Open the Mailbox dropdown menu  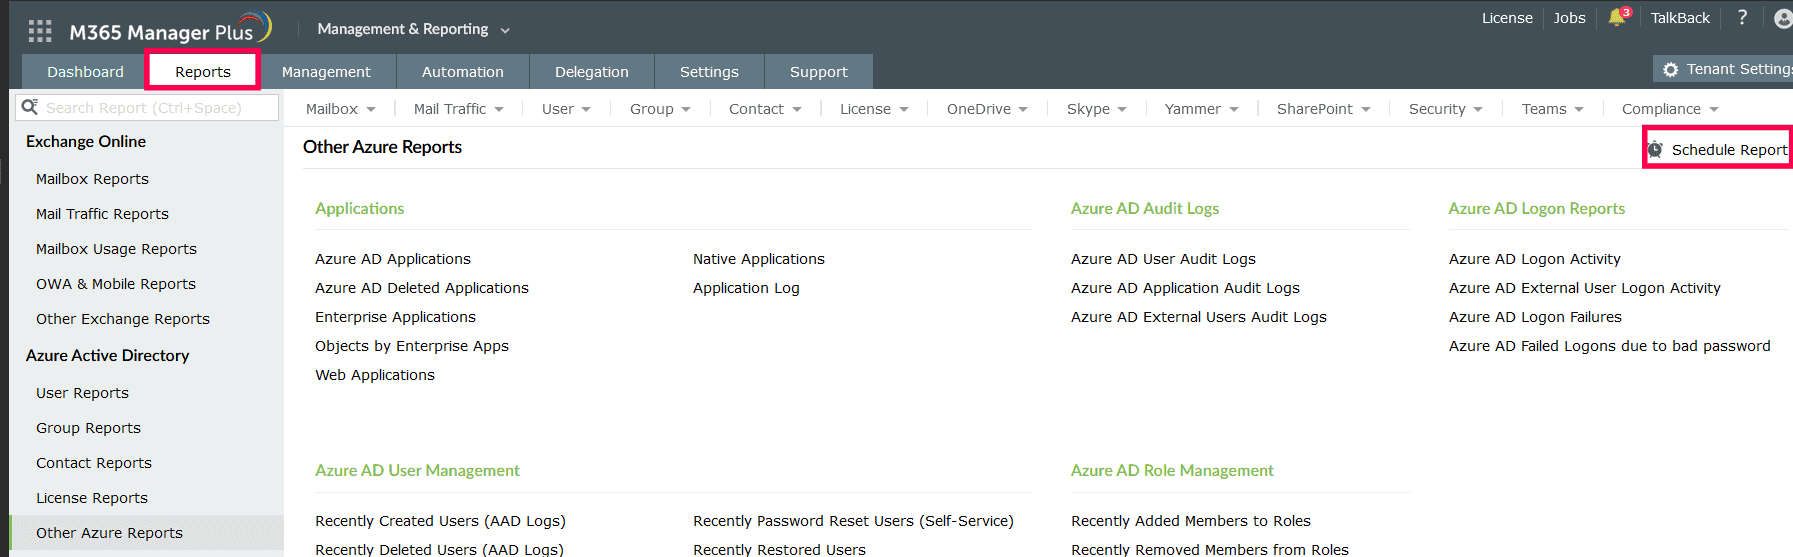[340, 109]
